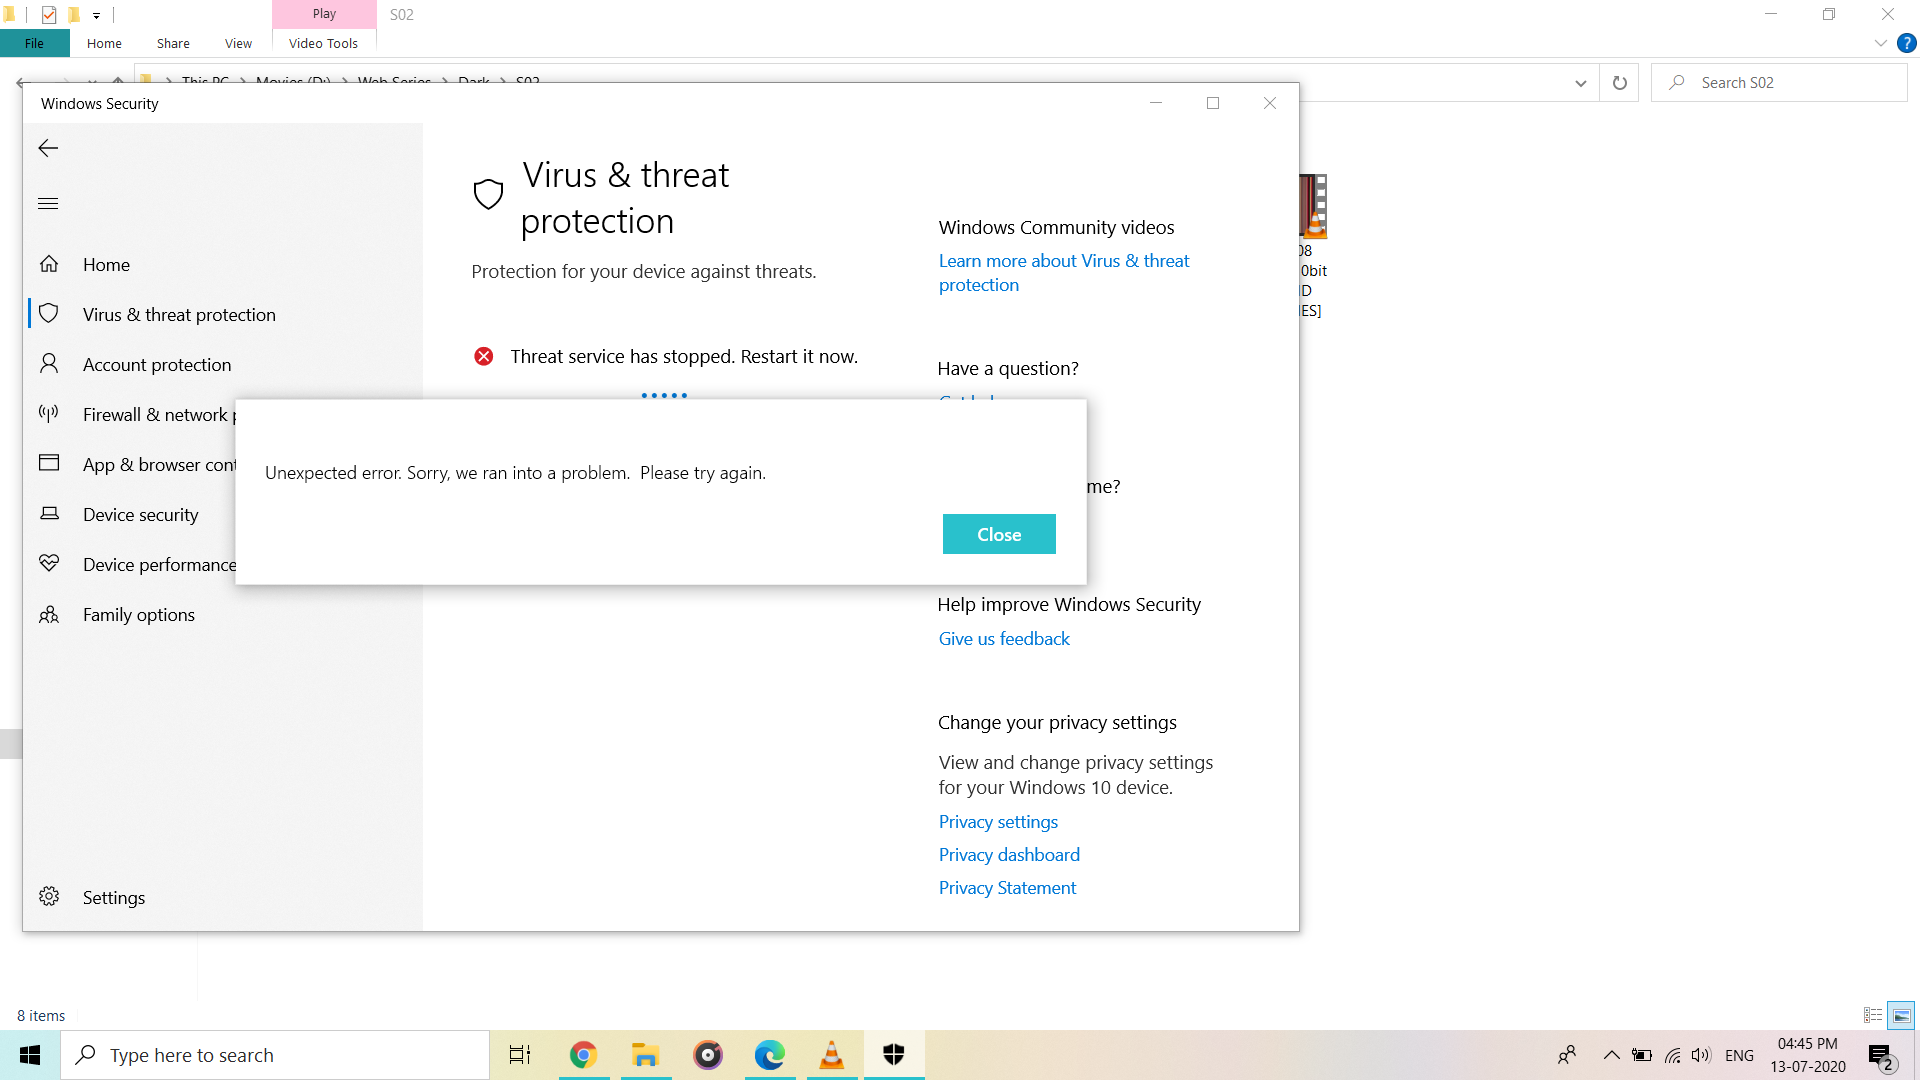This screenshot has height=1080, width=1920.
Task: Click the red threat service error icon
Action: 483,356
